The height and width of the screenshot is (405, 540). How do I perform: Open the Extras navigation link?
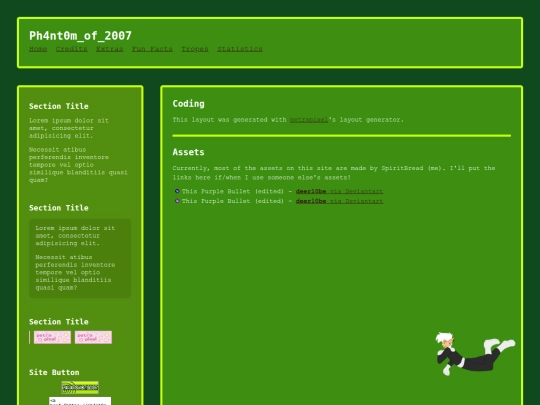[110, 49]
